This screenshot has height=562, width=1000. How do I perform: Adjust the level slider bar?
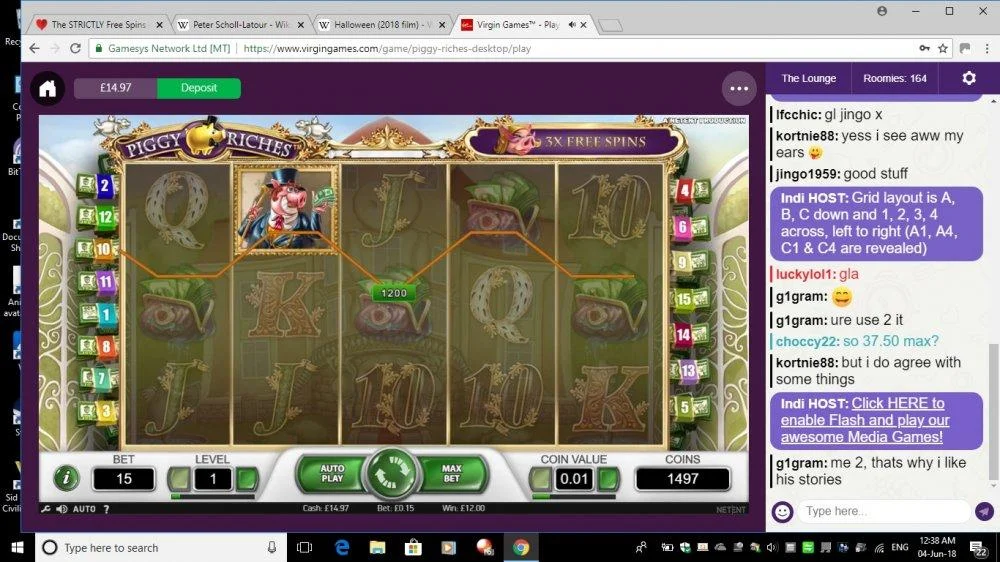click(x=213, y=496)
